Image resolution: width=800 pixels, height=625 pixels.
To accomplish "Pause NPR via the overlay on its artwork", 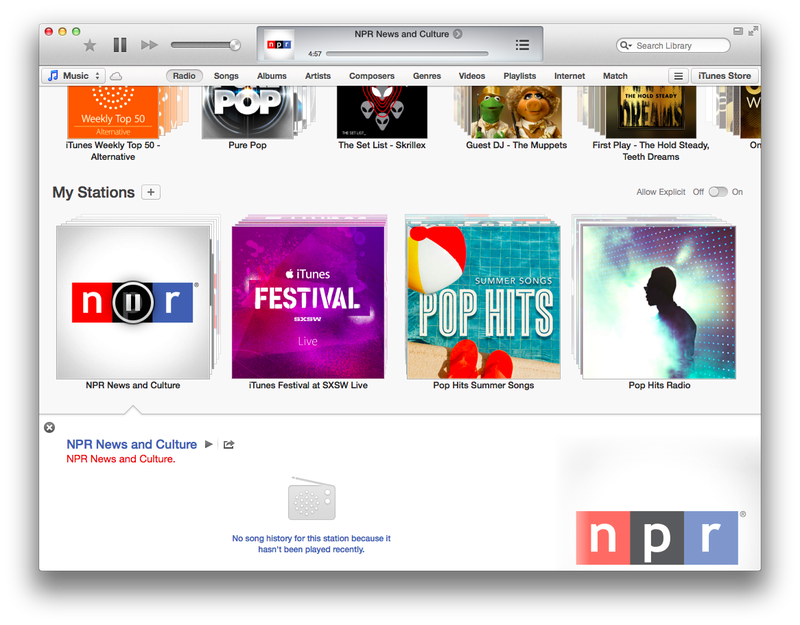I will [x=133, y=302].
